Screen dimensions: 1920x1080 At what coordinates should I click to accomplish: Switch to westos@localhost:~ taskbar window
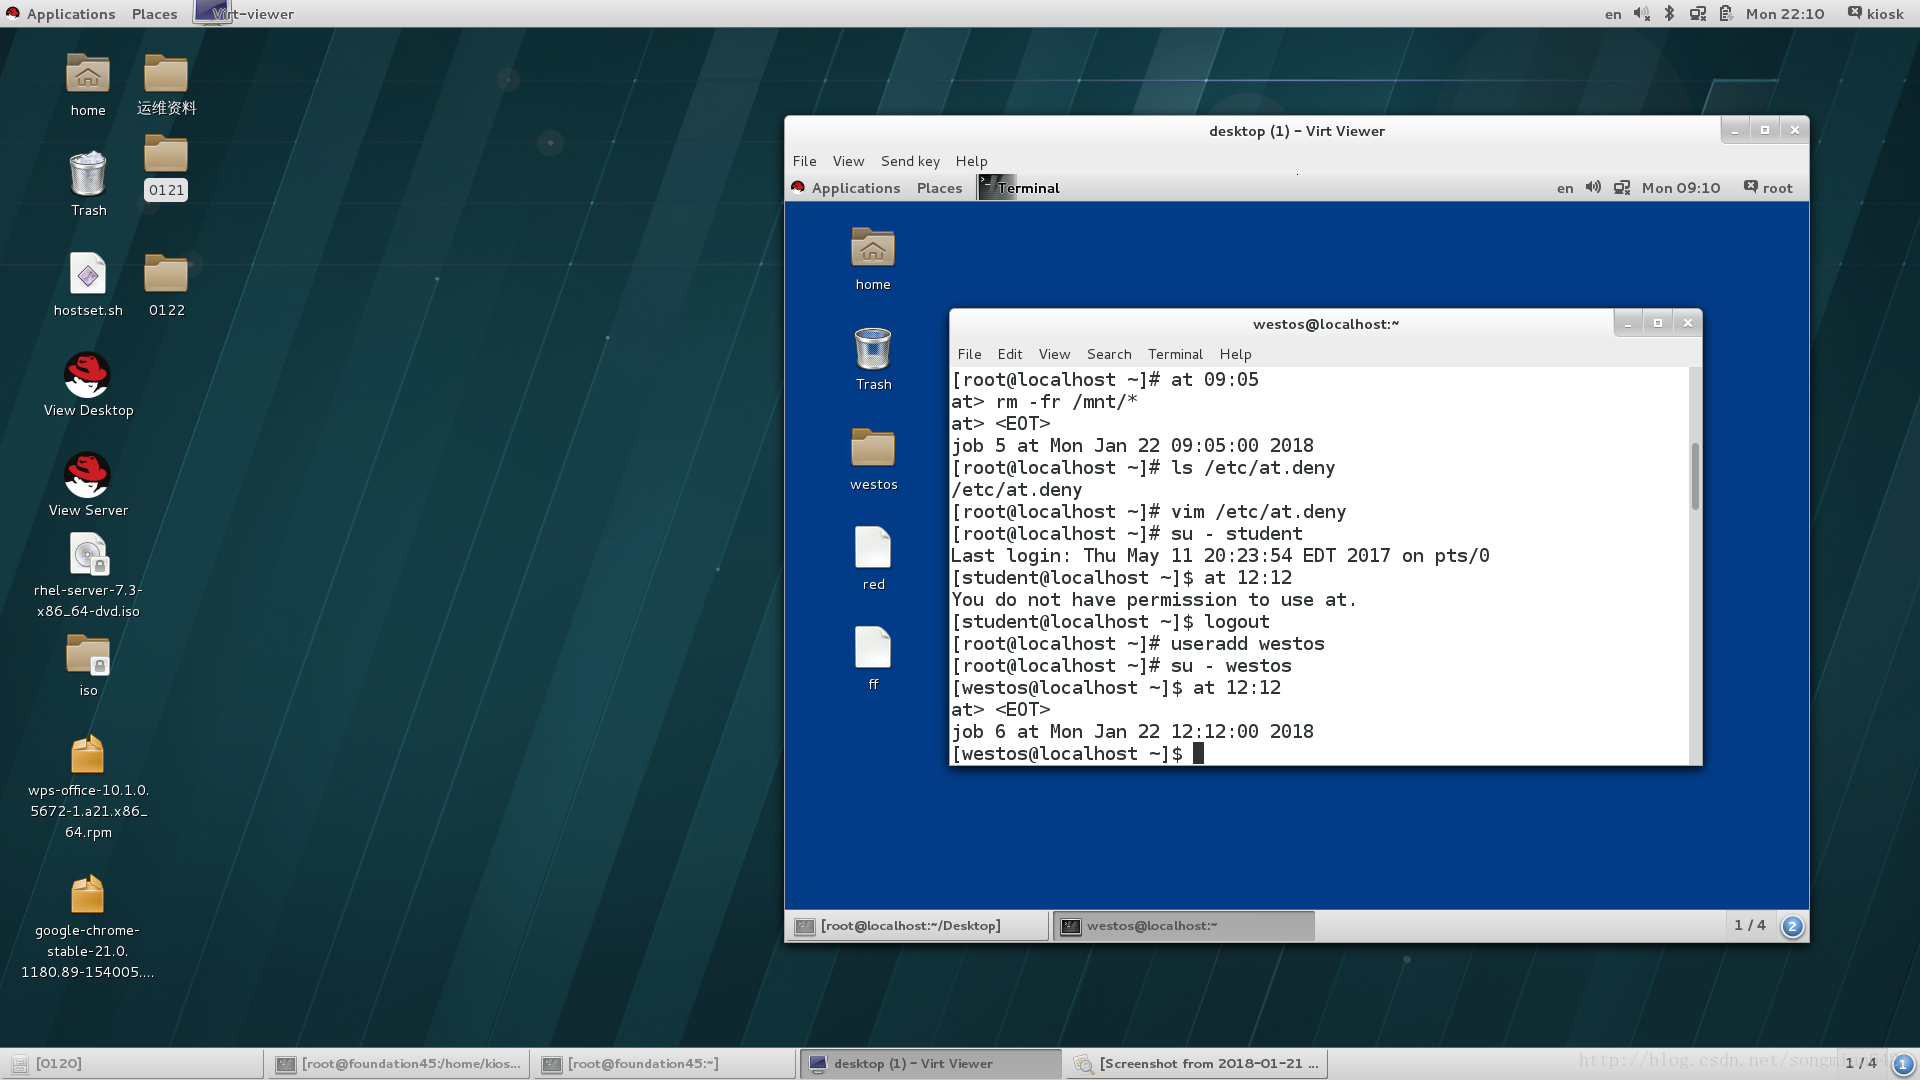[1184, 926]
